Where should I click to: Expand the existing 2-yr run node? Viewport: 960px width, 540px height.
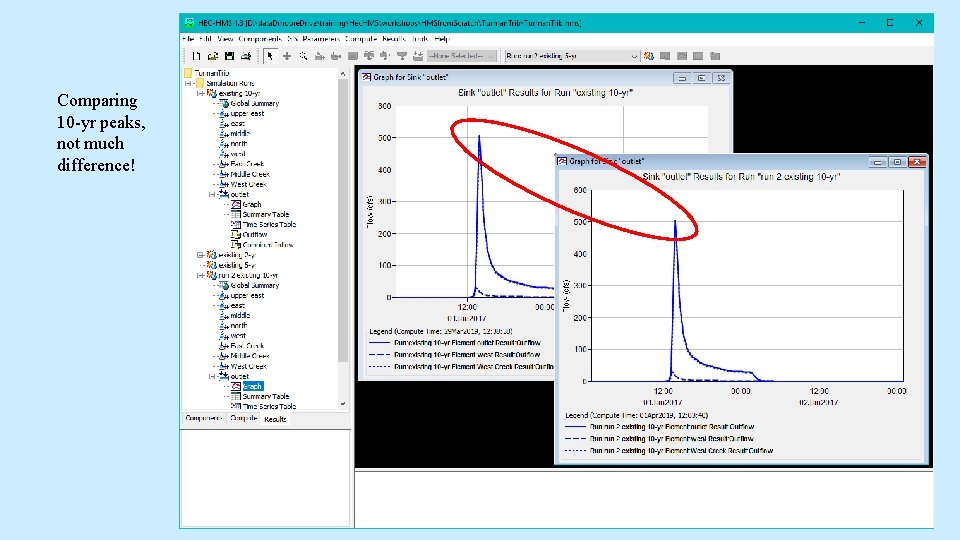(200, 255)
